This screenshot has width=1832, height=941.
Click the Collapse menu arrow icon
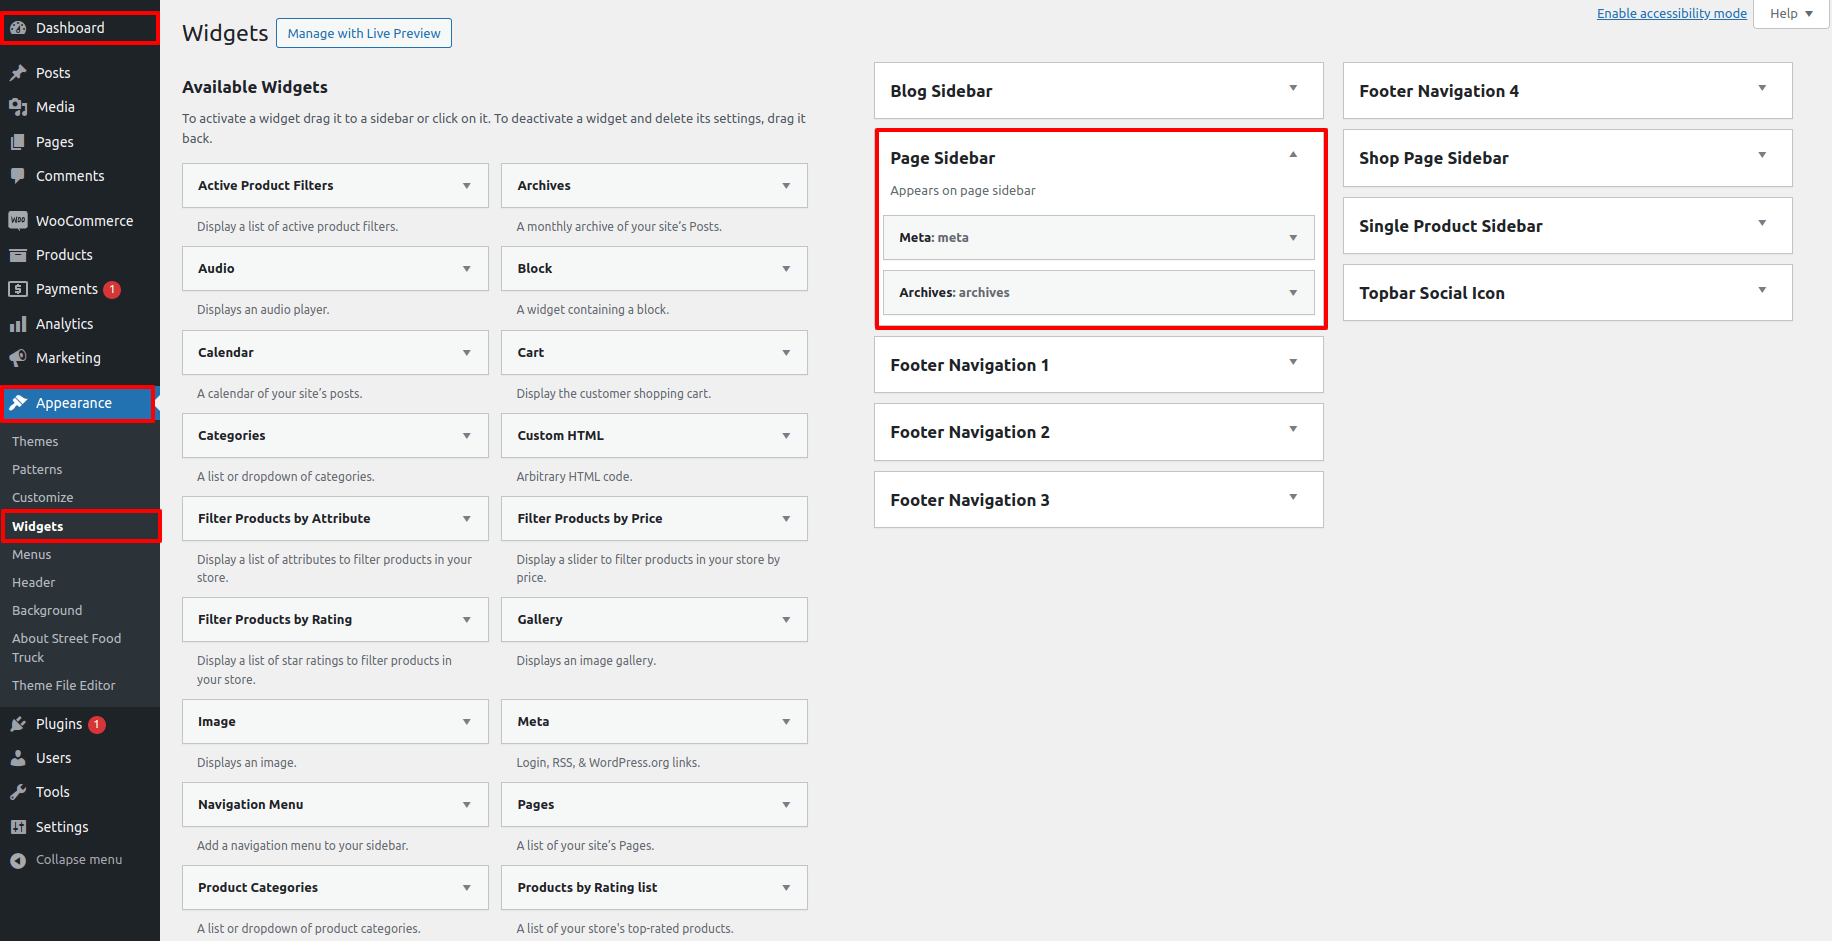tap(18, 860)
